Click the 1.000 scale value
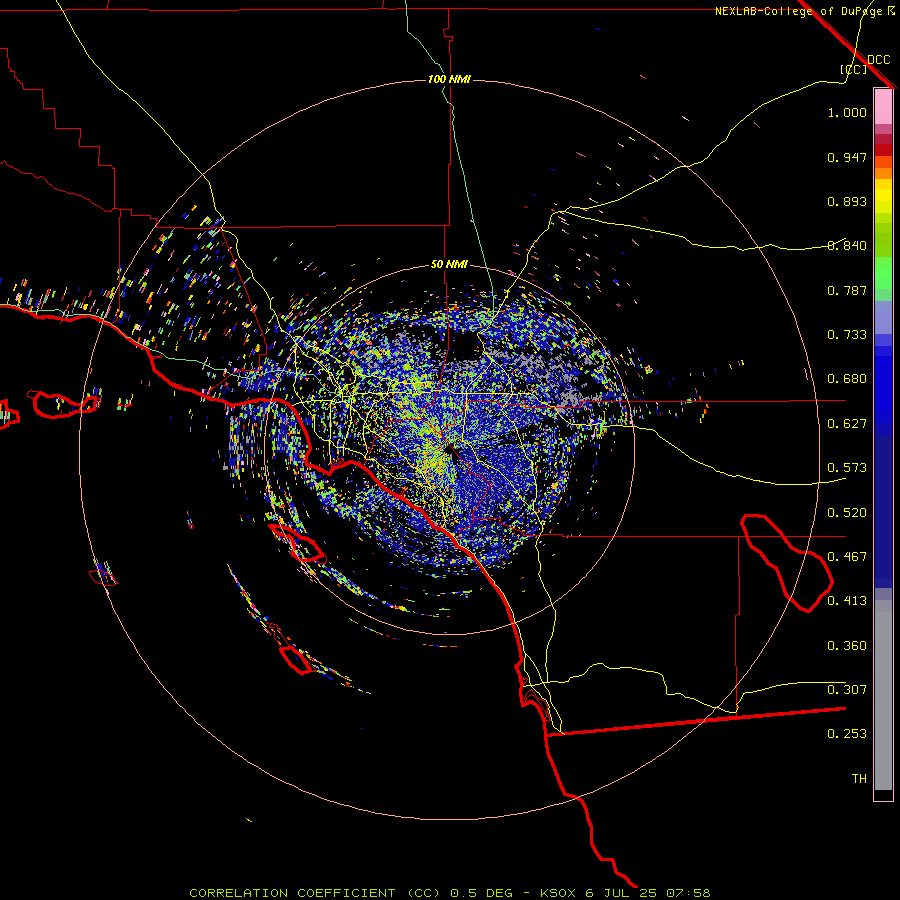Viewport: 900px width, 900px height. coord(847,112)
